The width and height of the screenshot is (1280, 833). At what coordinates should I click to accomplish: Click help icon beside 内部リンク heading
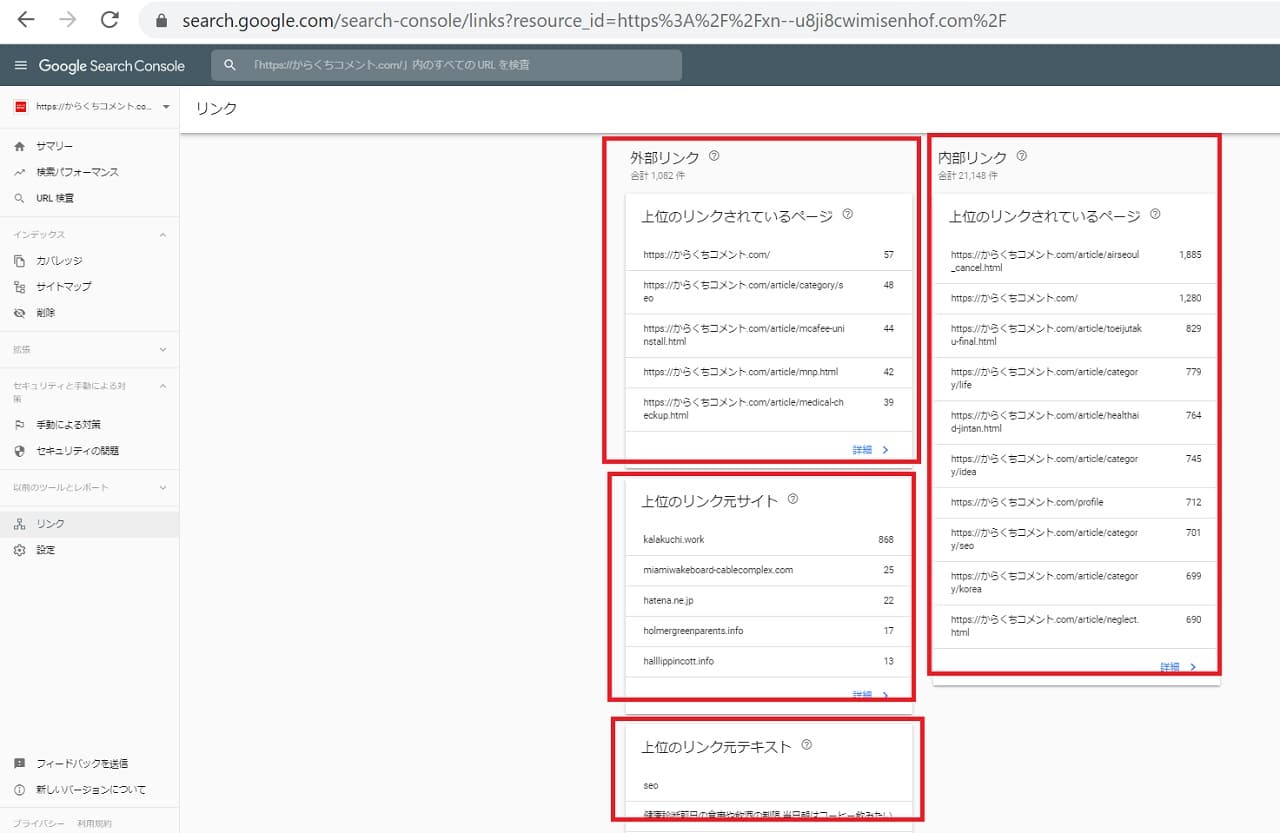click(x=1021, y=156)
